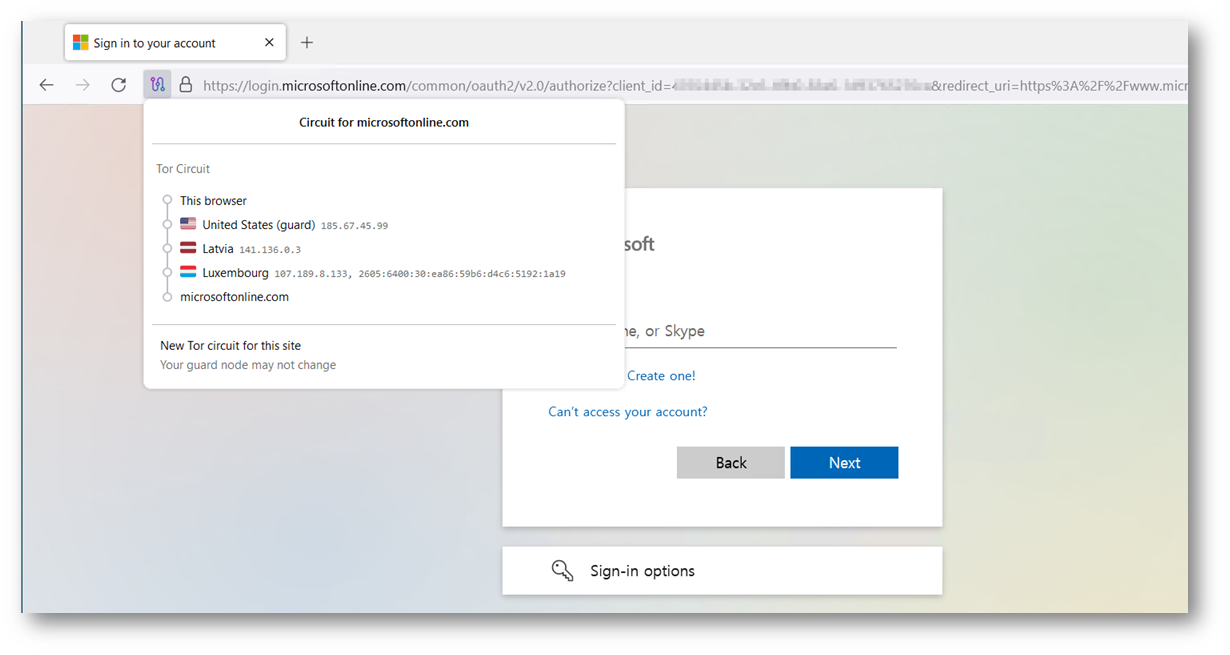Click the Luxembourg flag icon
The image size is (1230, 655).
[x=188, y=273]
